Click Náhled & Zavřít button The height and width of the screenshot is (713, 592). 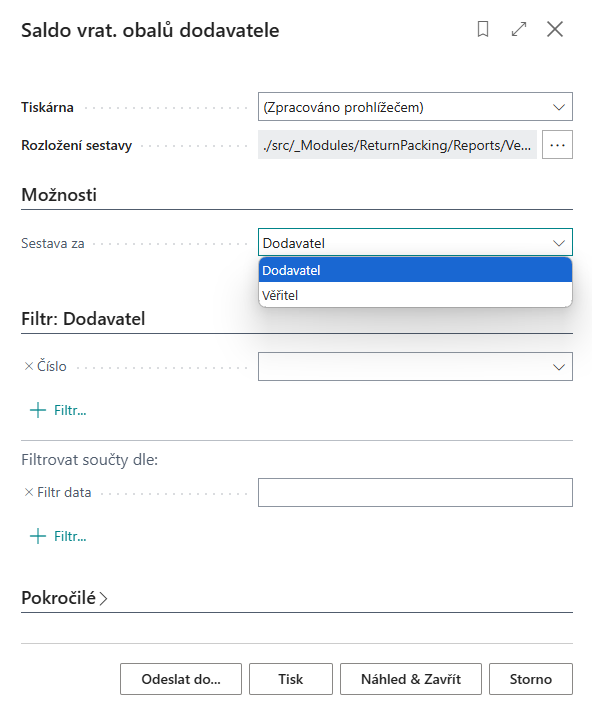411,679
